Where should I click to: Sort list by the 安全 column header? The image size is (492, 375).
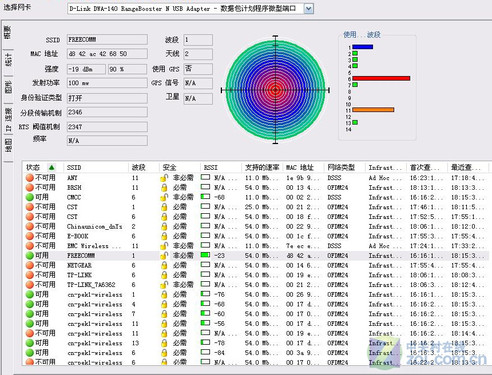click(169, 167)
